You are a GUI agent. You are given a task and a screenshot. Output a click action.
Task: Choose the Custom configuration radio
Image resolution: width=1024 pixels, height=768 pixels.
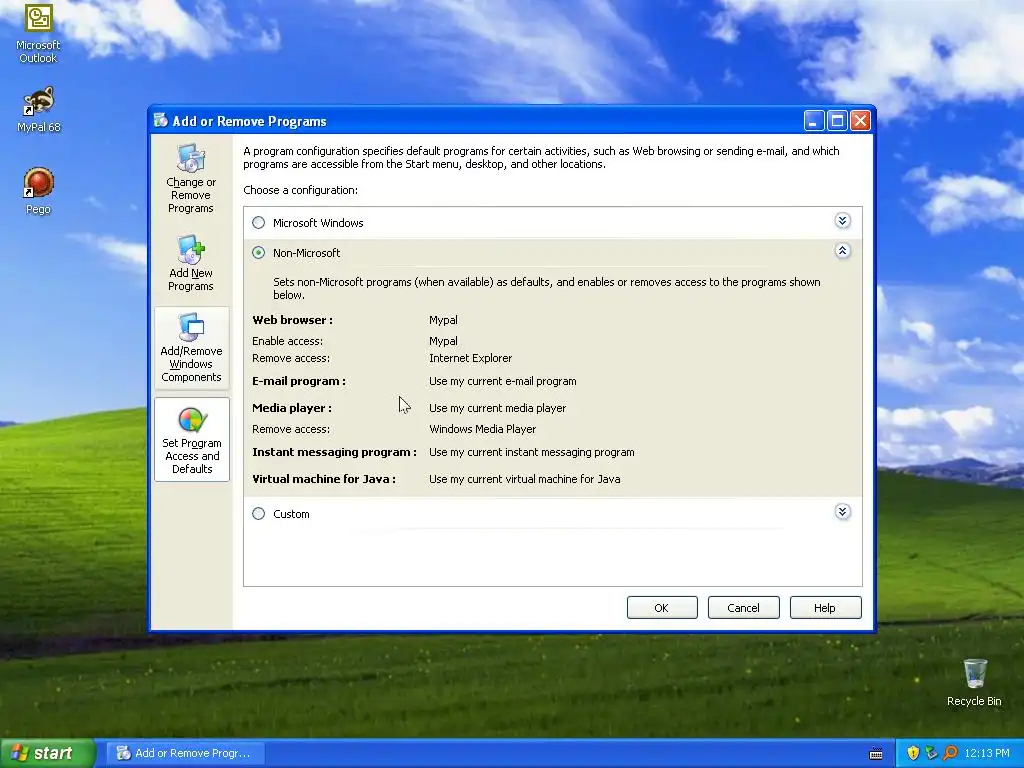(x=259, y=514)
